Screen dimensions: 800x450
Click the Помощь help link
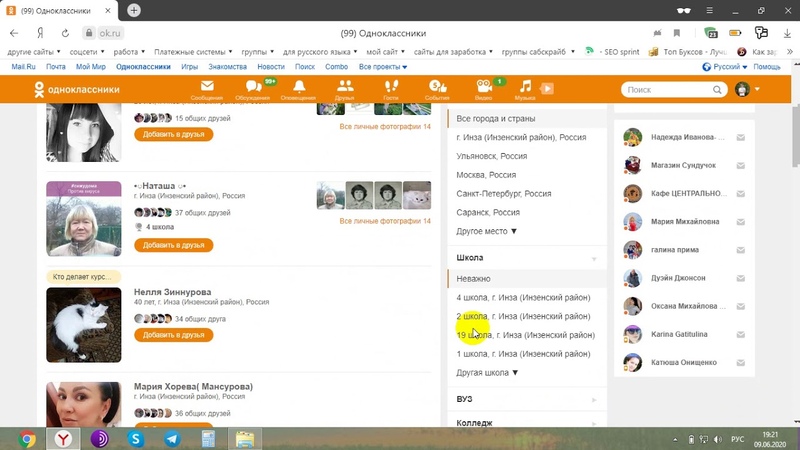[x=767, y=67]
